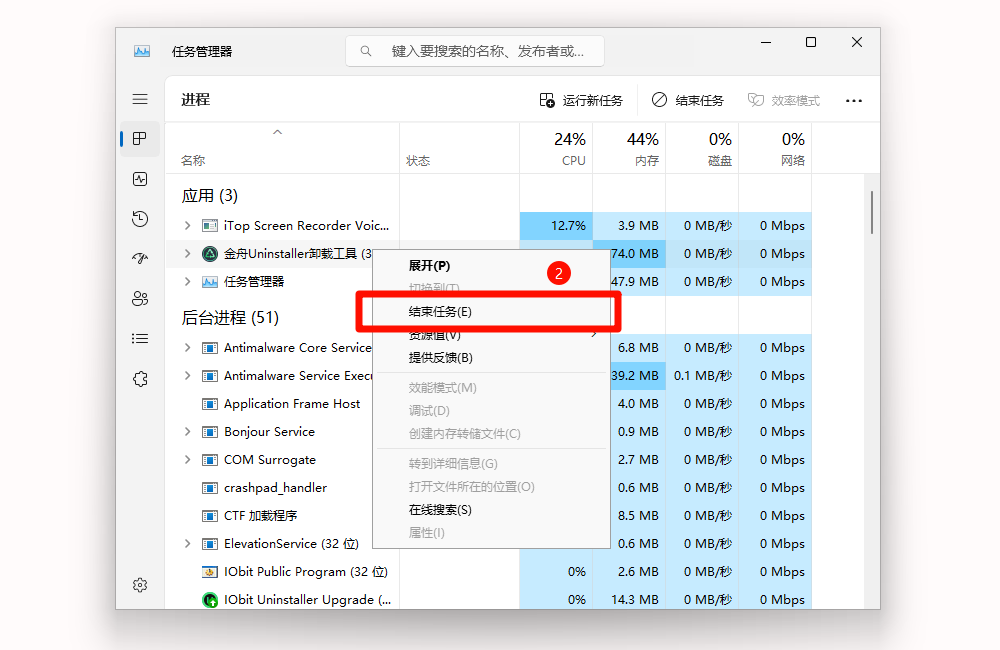Click the 12.7% CPU cell for iTop

pos(556,226)
